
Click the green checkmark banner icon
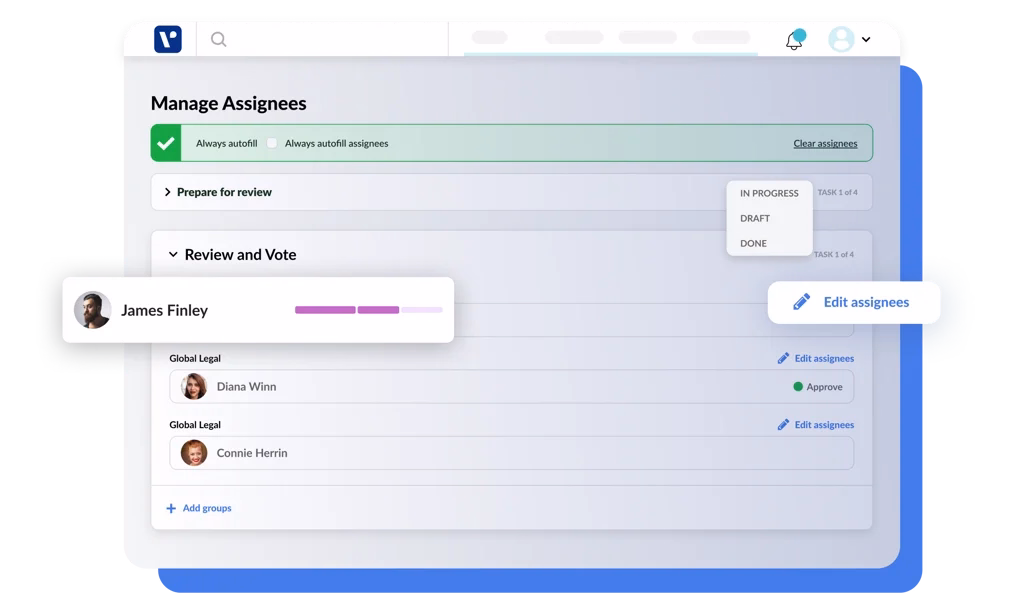166,143
